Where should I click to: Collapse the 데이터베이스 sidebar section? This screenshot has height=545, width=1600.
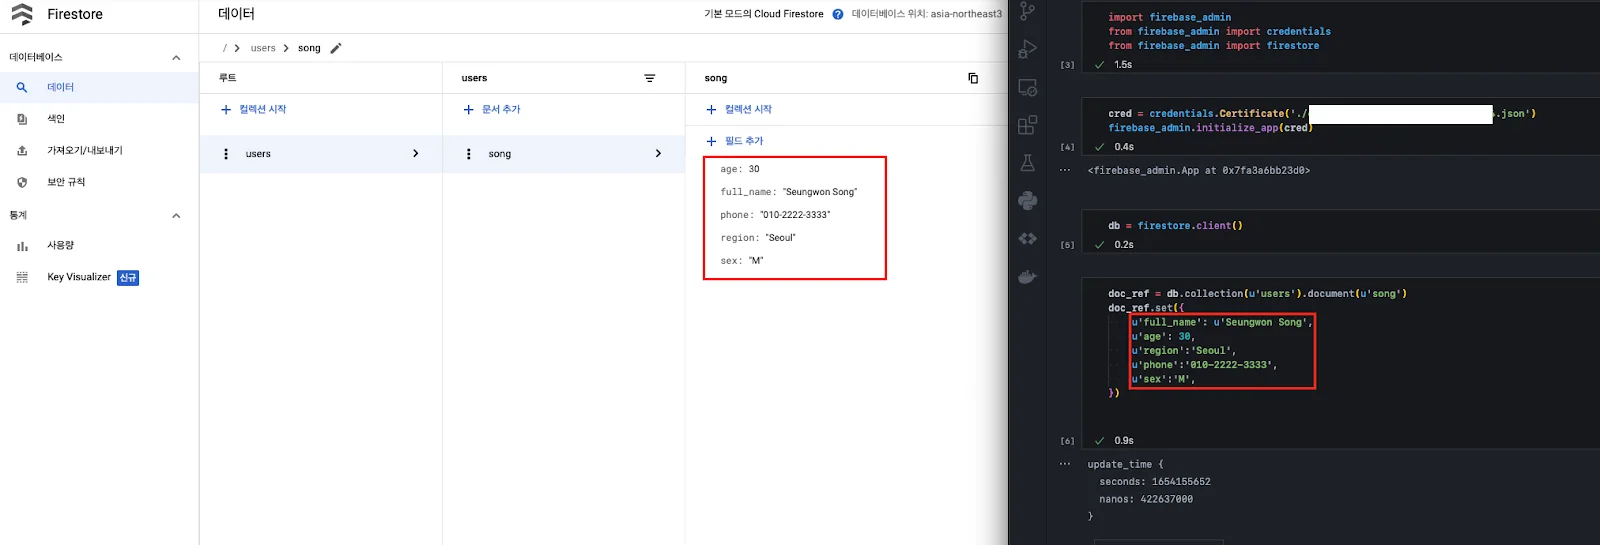pyautogui.click(x=176, y=58)
